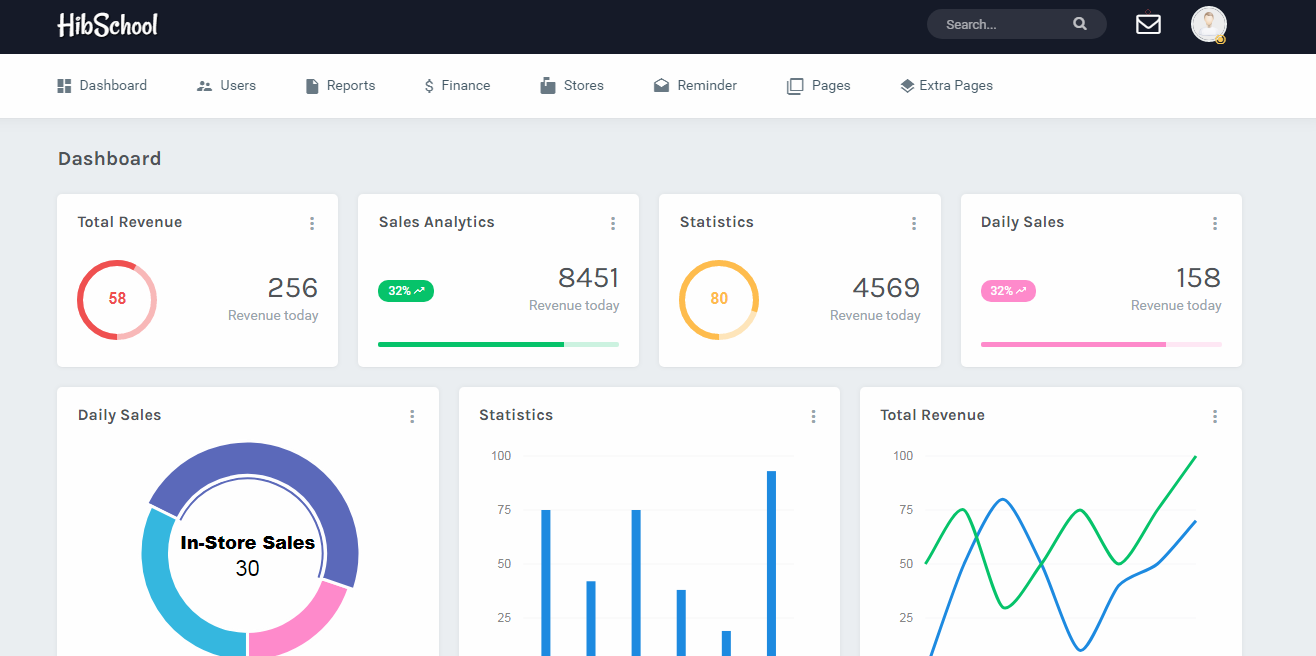
Task: Open Reports via its document icon
Action: tap(310, 85)
